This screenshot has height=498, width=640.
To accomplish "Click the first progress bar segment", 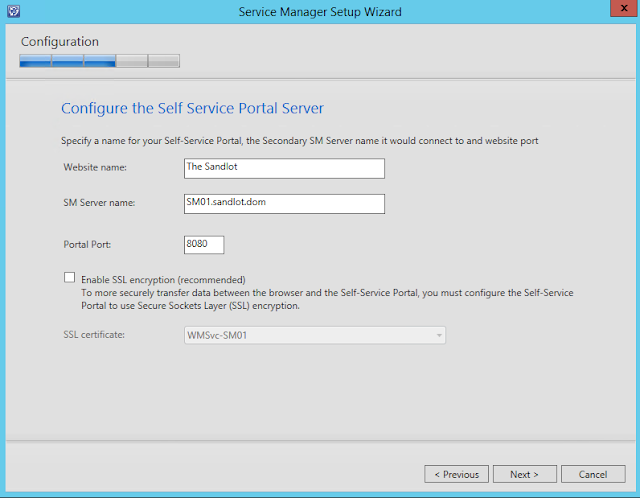I will click(x=35, y=61).
